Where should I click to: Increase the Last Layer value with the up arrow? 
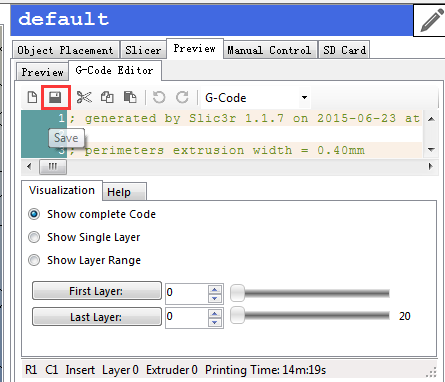pos(215,313)
